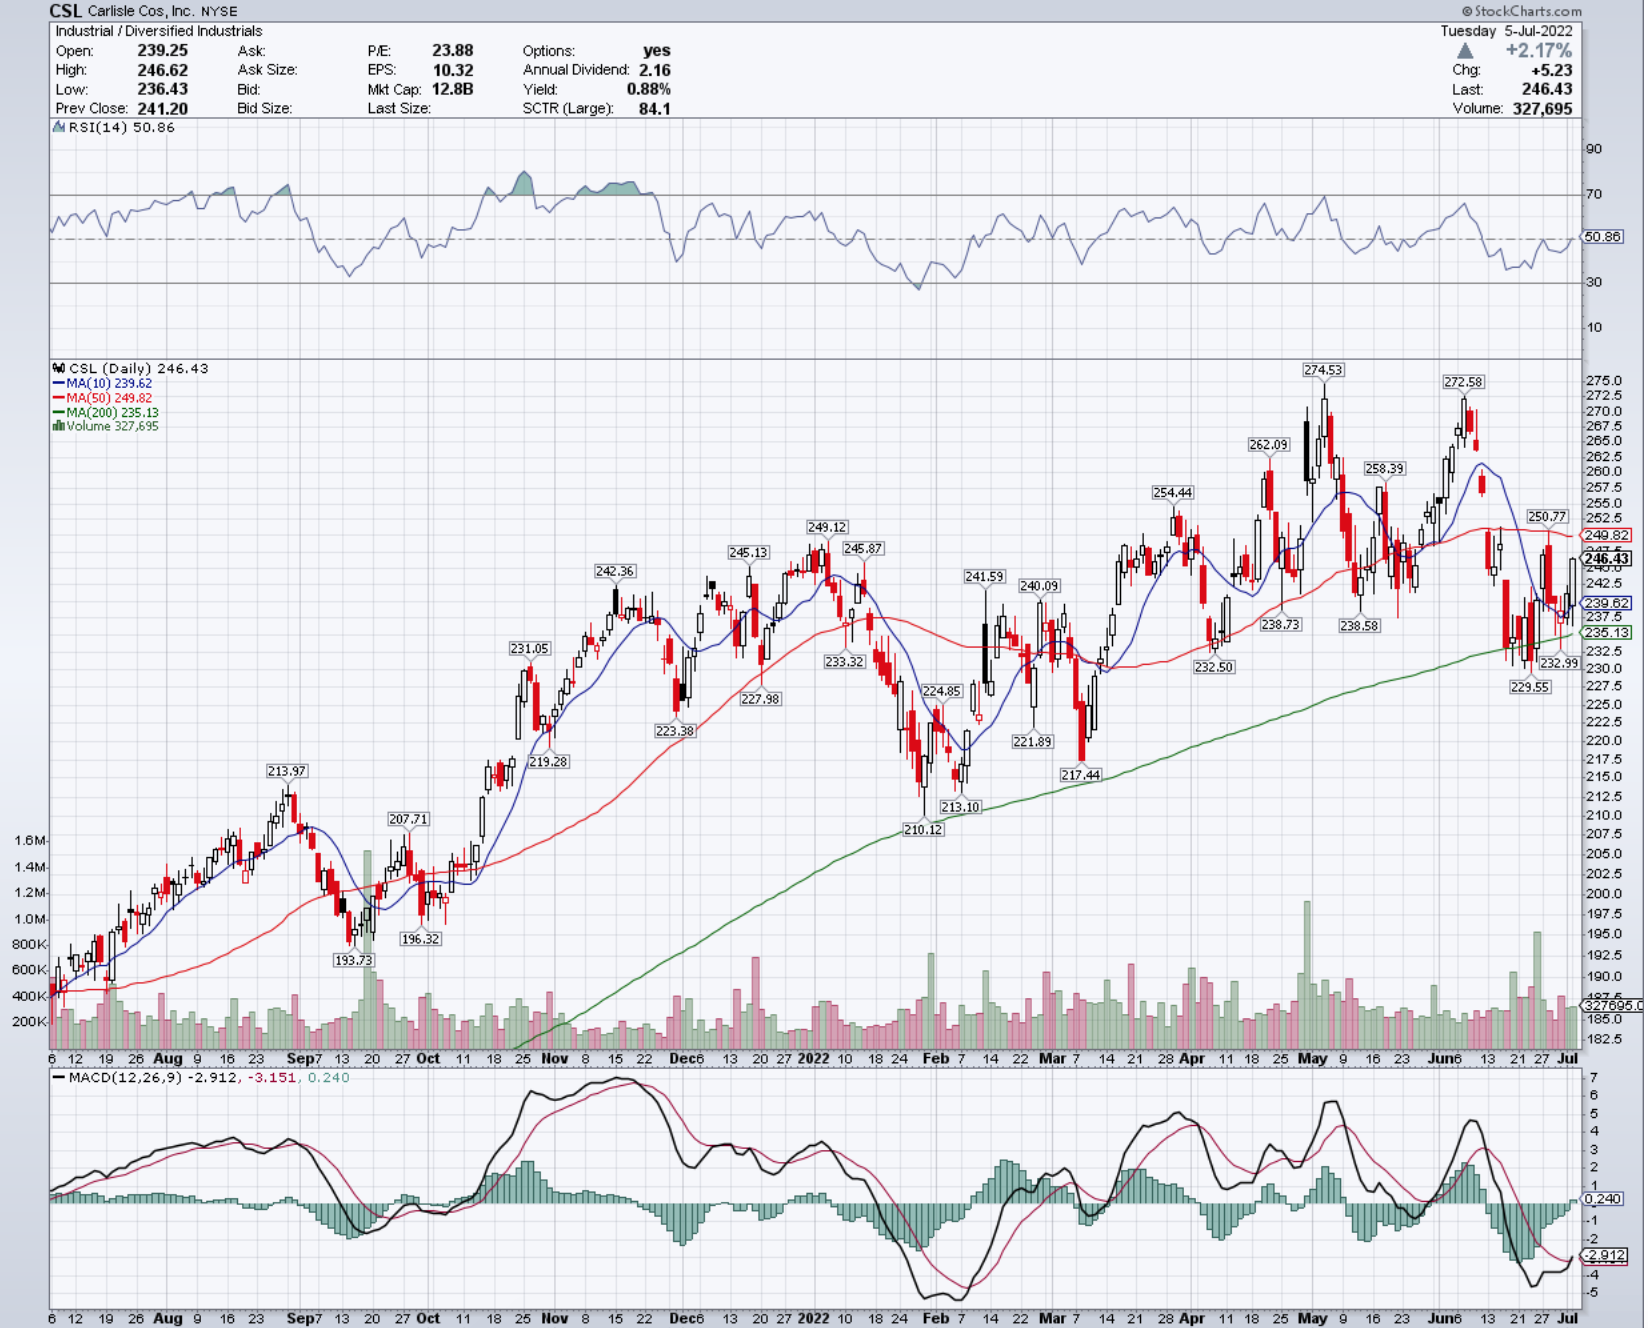Click the MA(10) 239.62 legend entry
Viewport: 1648px width, 1328px height.
click(x=102, y=383)
